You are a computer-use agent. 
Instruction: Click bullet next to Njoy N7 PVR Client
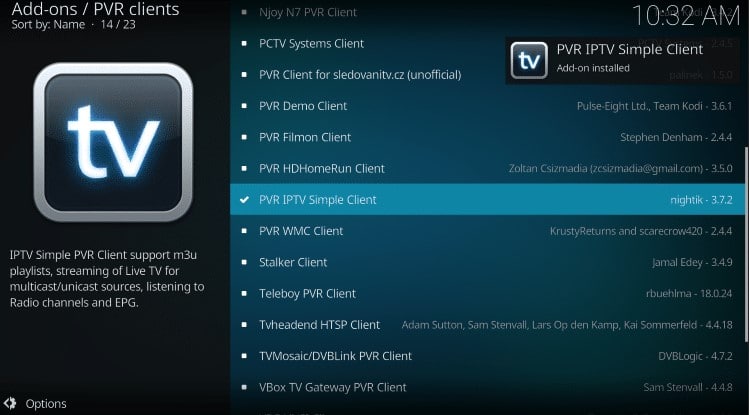[x=244, y=12]
